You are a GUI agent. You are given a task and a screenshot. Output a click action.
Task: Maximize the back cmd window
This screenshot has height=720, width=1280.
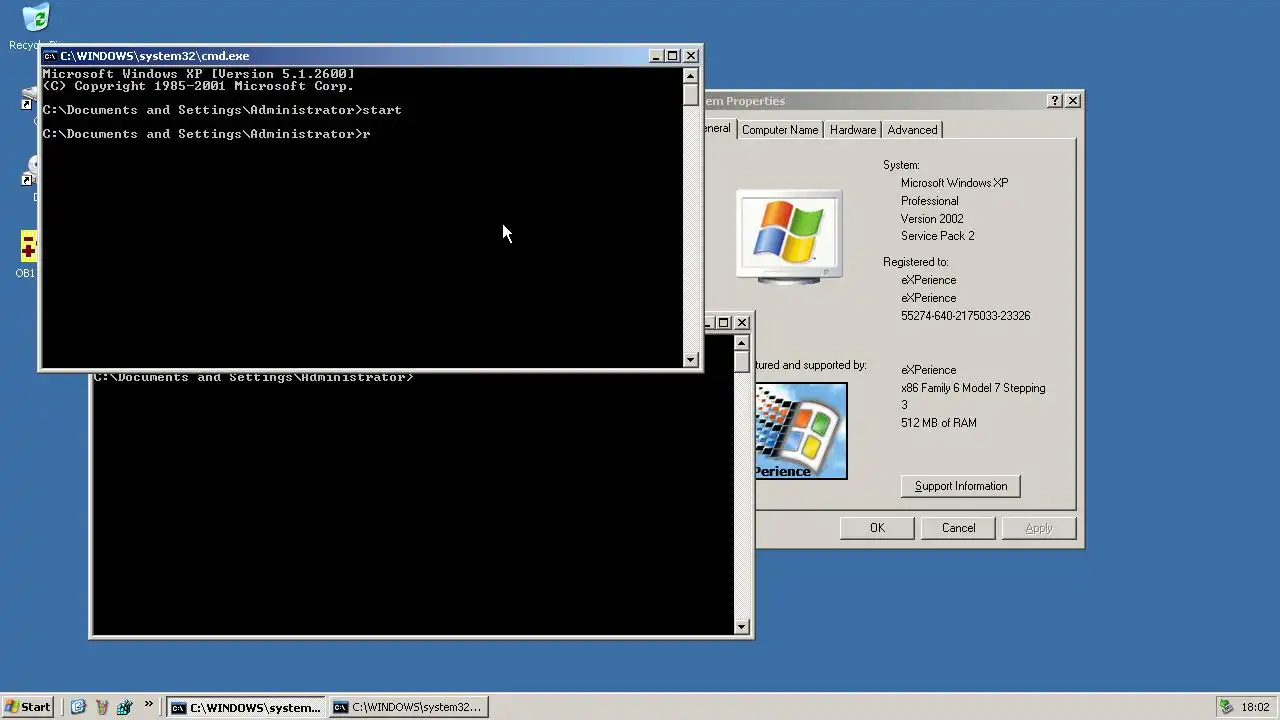pyautogui.click(x=723, y=323)
